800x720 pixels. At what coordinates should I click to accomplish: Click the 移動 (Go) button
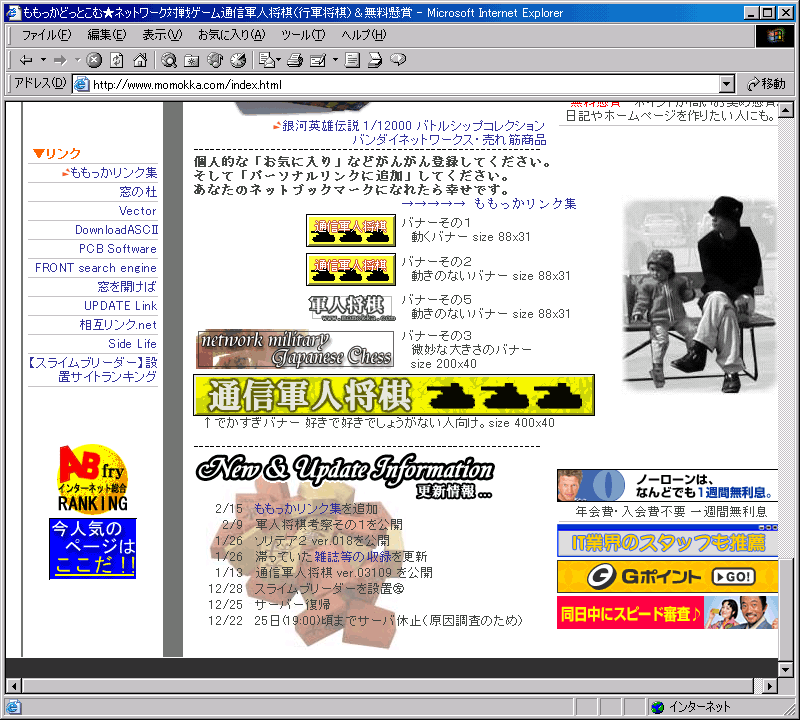pyautogui.click(x=766, y=84)
